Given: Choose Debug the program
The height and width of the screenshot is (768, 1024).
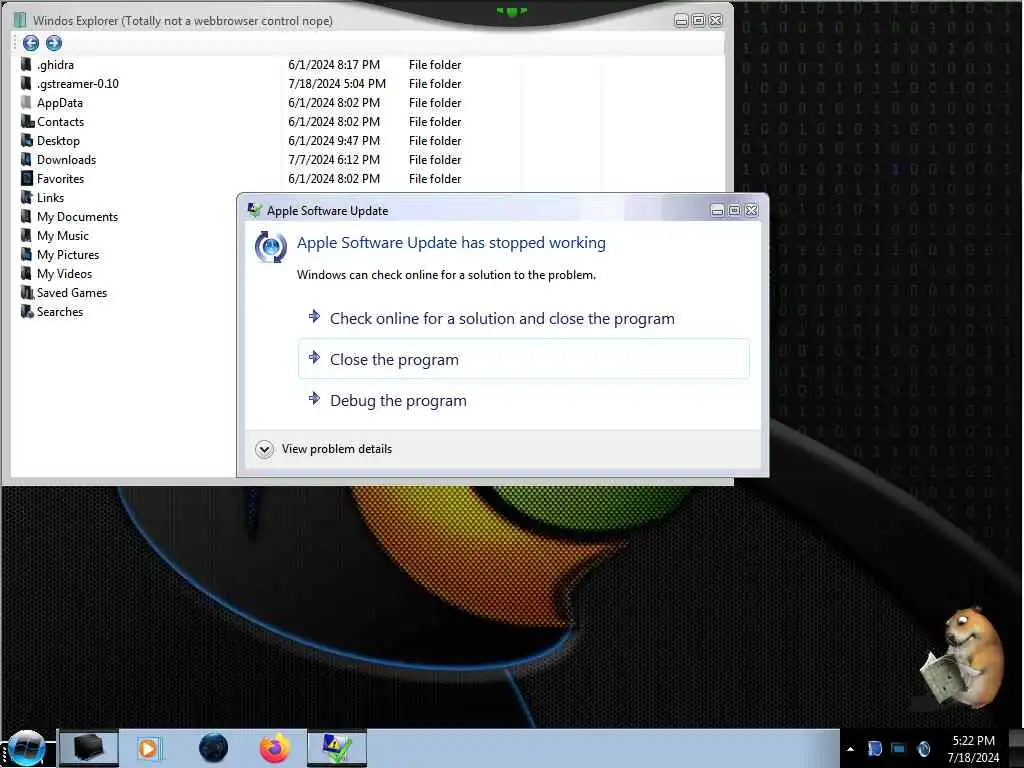Looking at the screenshot, I should pyautogui.click(x=524, y=400).
